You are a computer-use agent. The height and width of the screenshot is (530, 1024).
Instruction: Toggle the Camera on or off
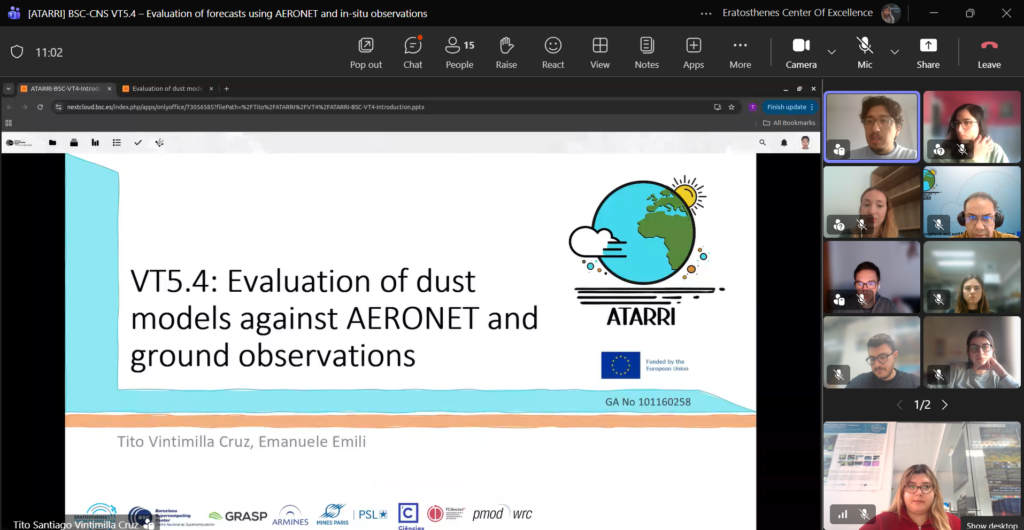click(801, 52)
